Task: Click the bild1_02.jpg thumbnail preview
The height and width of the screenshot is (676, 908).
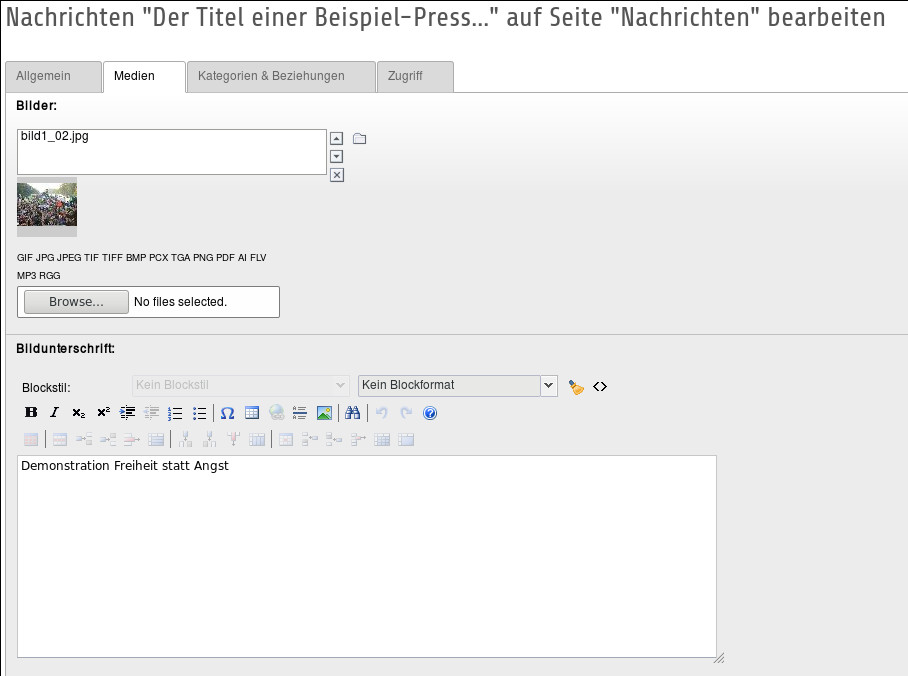Action: [x=47, y=206]
